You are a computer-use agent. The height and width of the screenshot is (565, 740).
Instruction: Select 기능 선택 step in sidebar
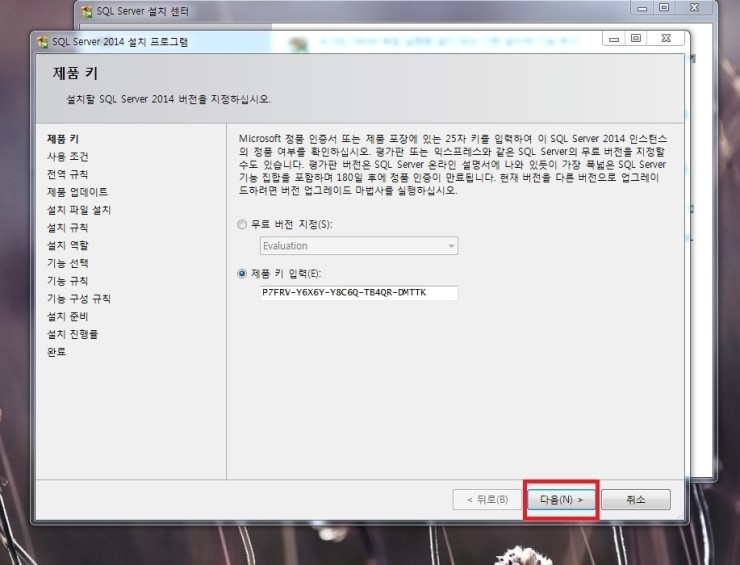click(67, 263)
